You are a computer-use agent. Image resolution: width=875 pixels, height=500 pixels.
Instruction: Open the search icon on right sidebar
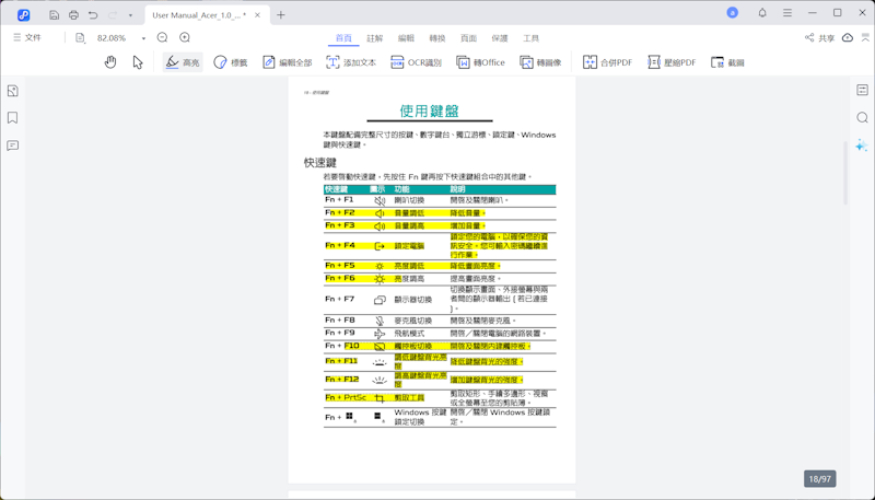862,117
